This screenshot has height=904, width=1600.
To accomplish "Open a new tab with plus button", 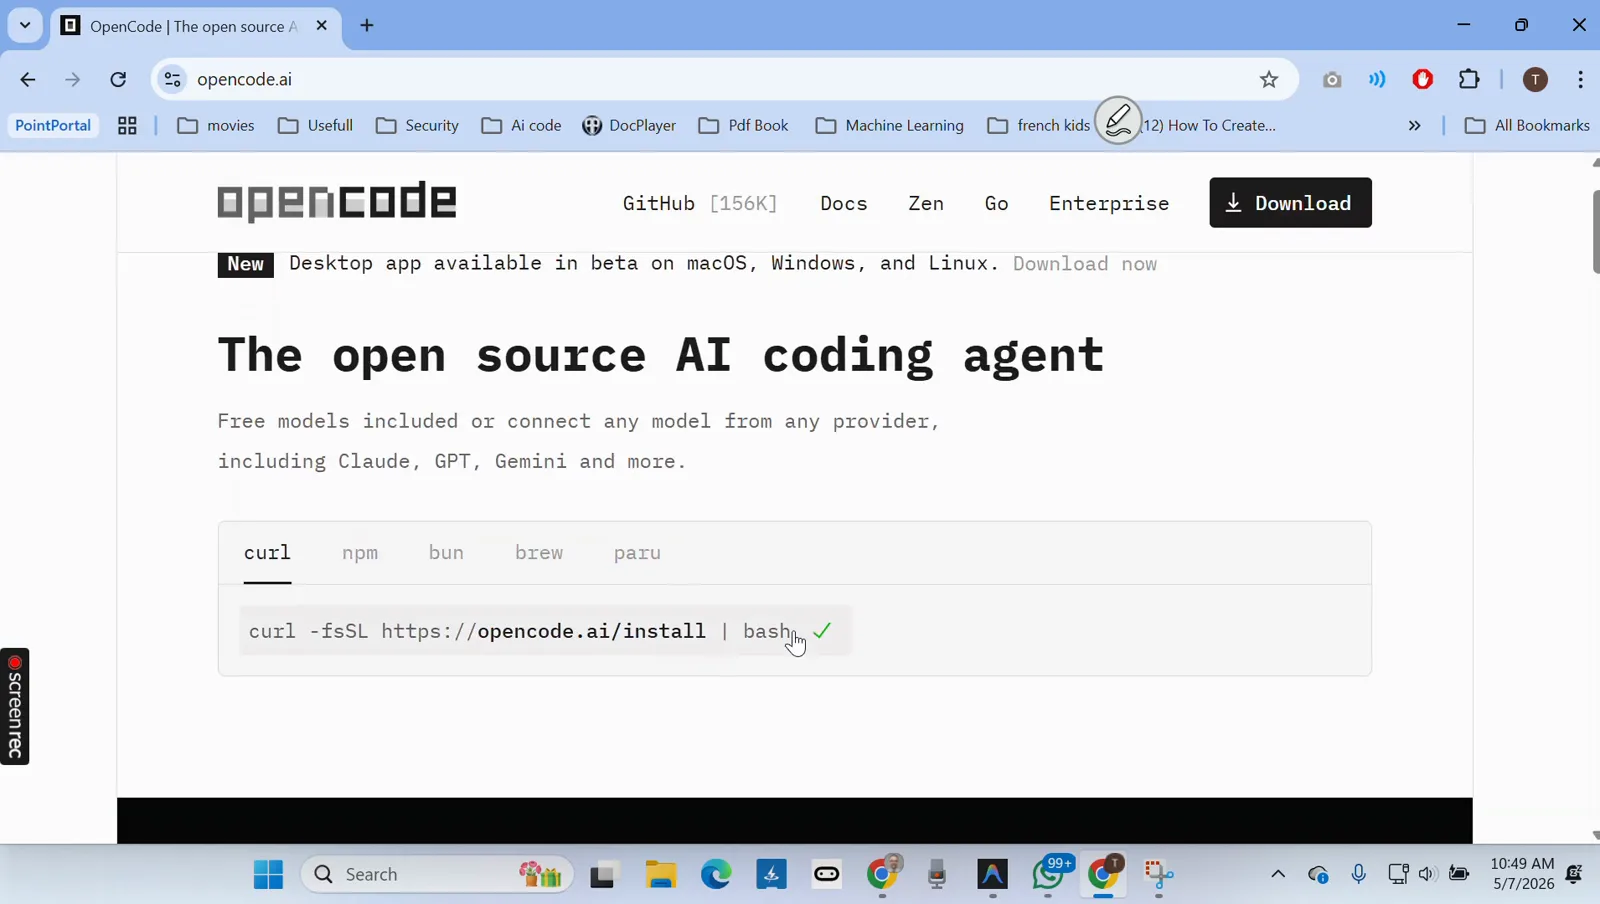I will 367,25.
